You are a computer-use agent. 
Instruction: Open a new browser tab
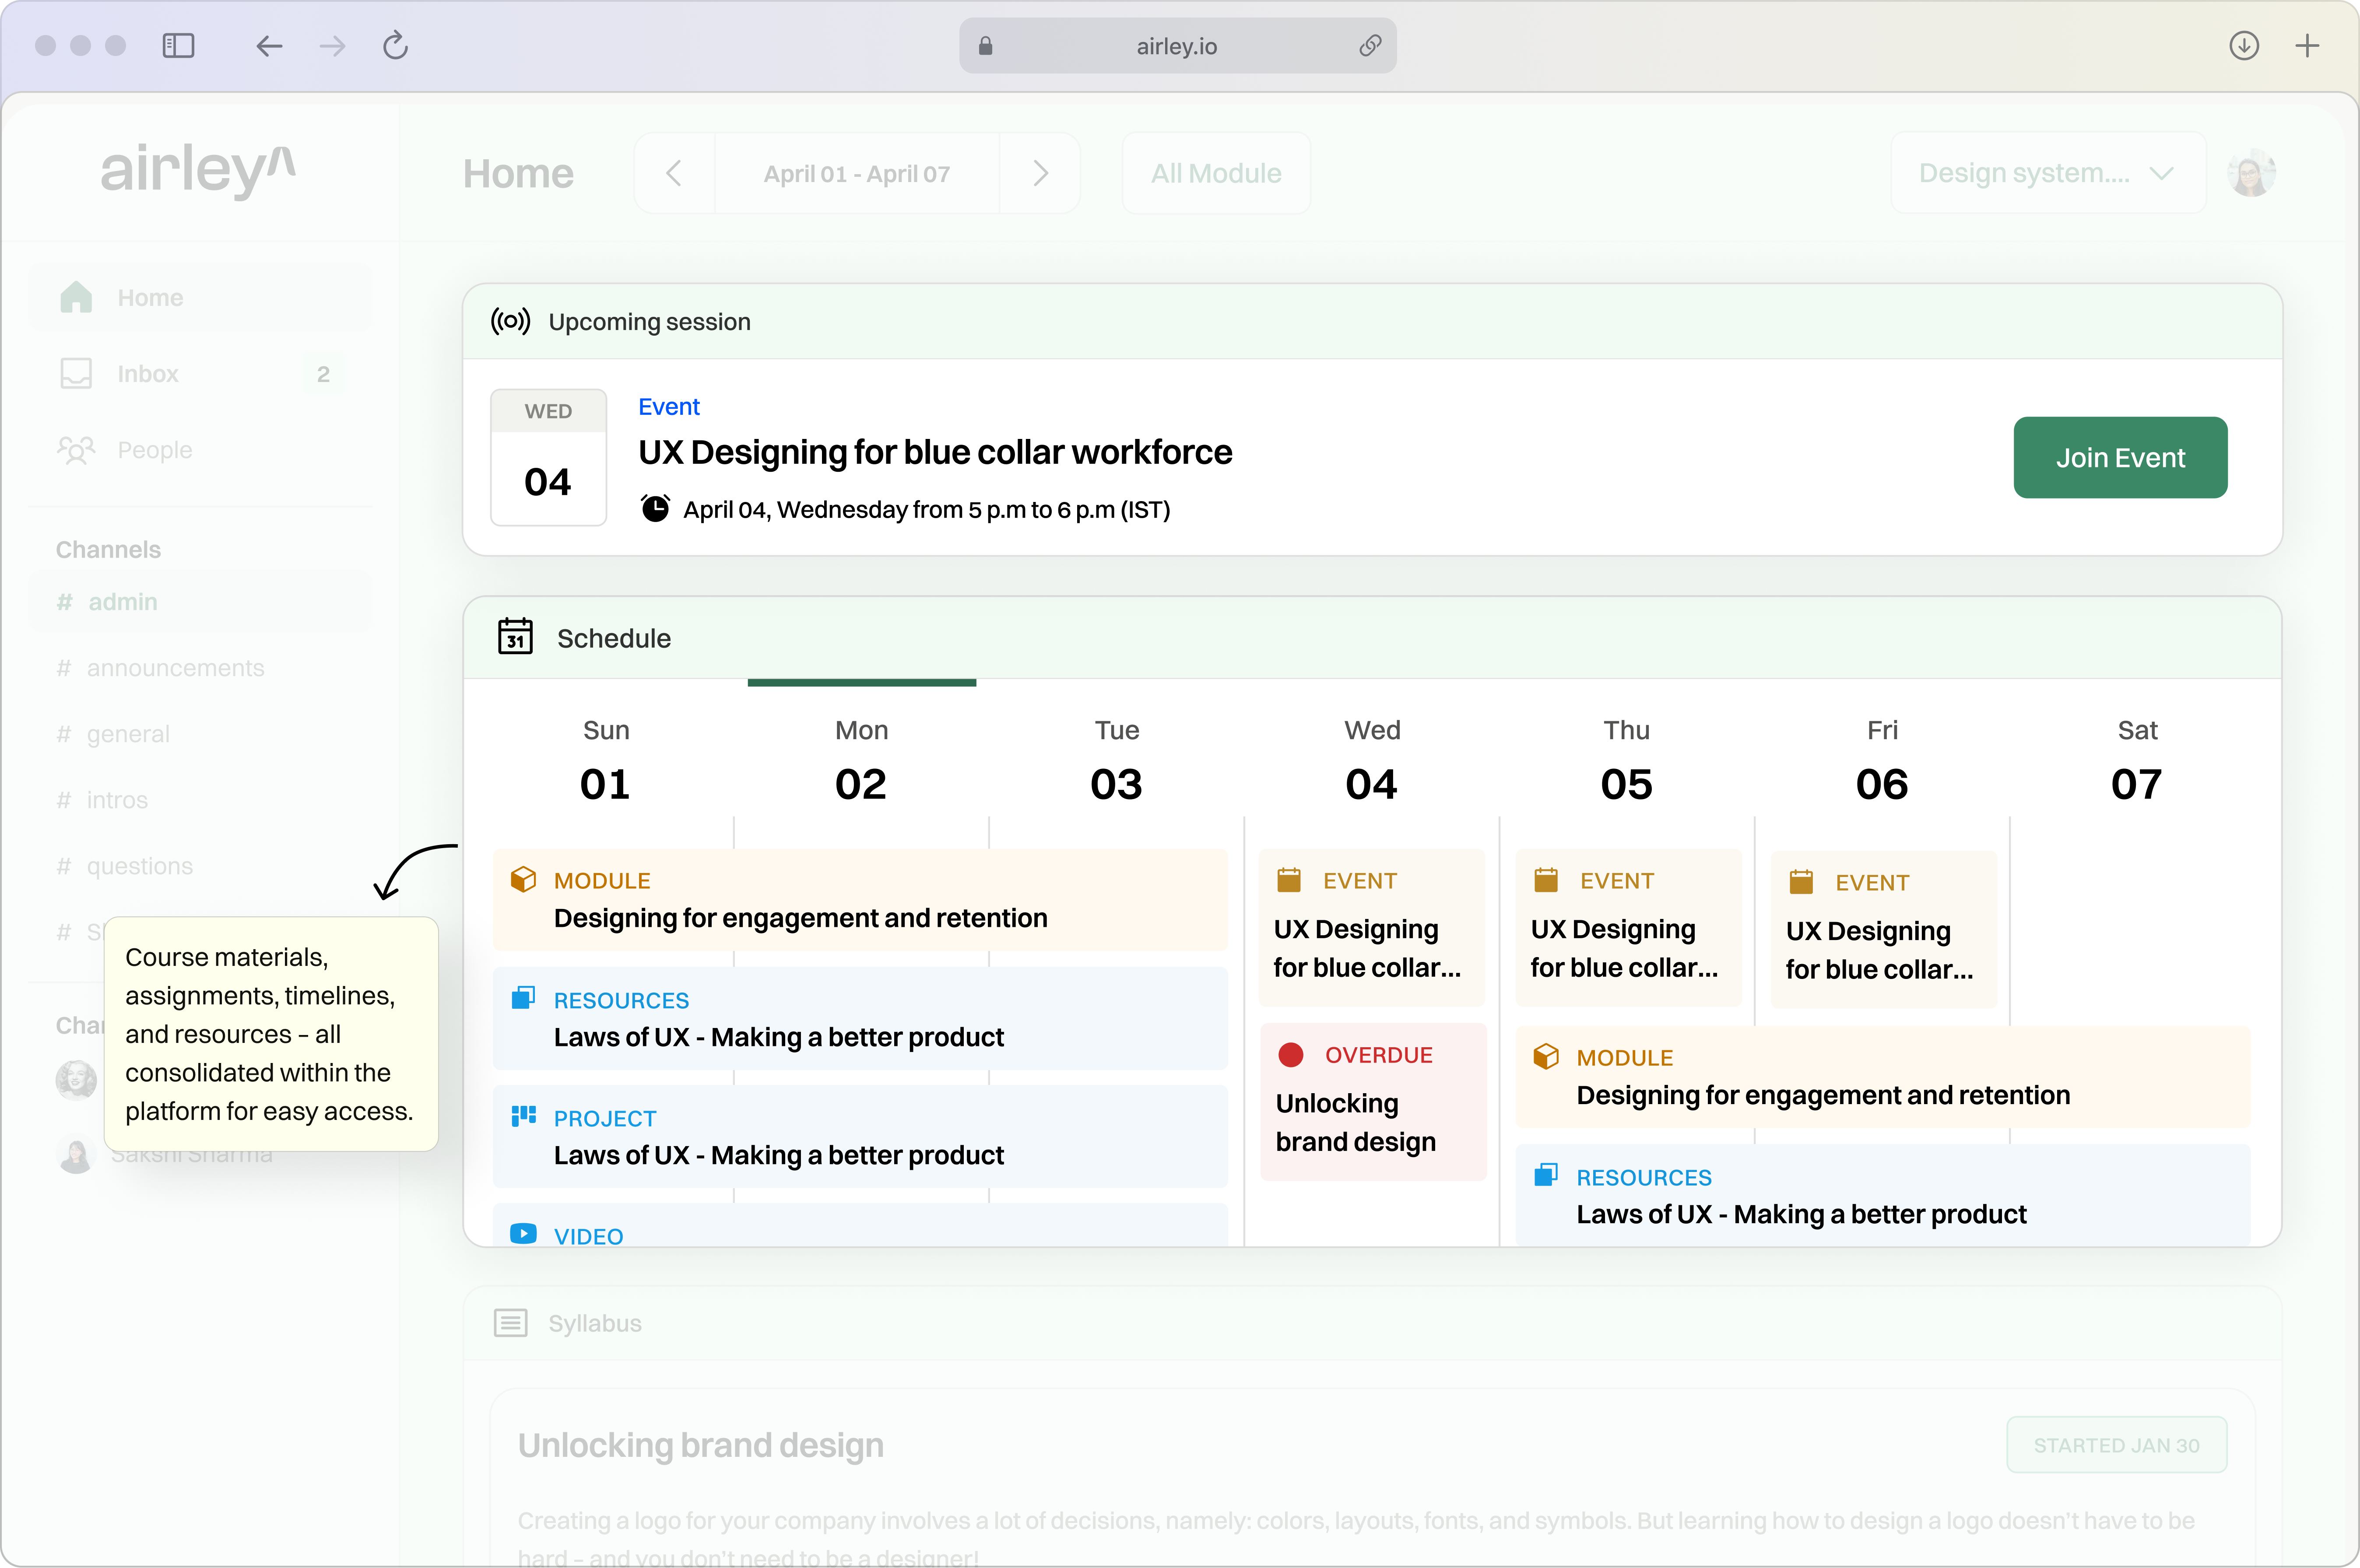(x=2307, y=46)
